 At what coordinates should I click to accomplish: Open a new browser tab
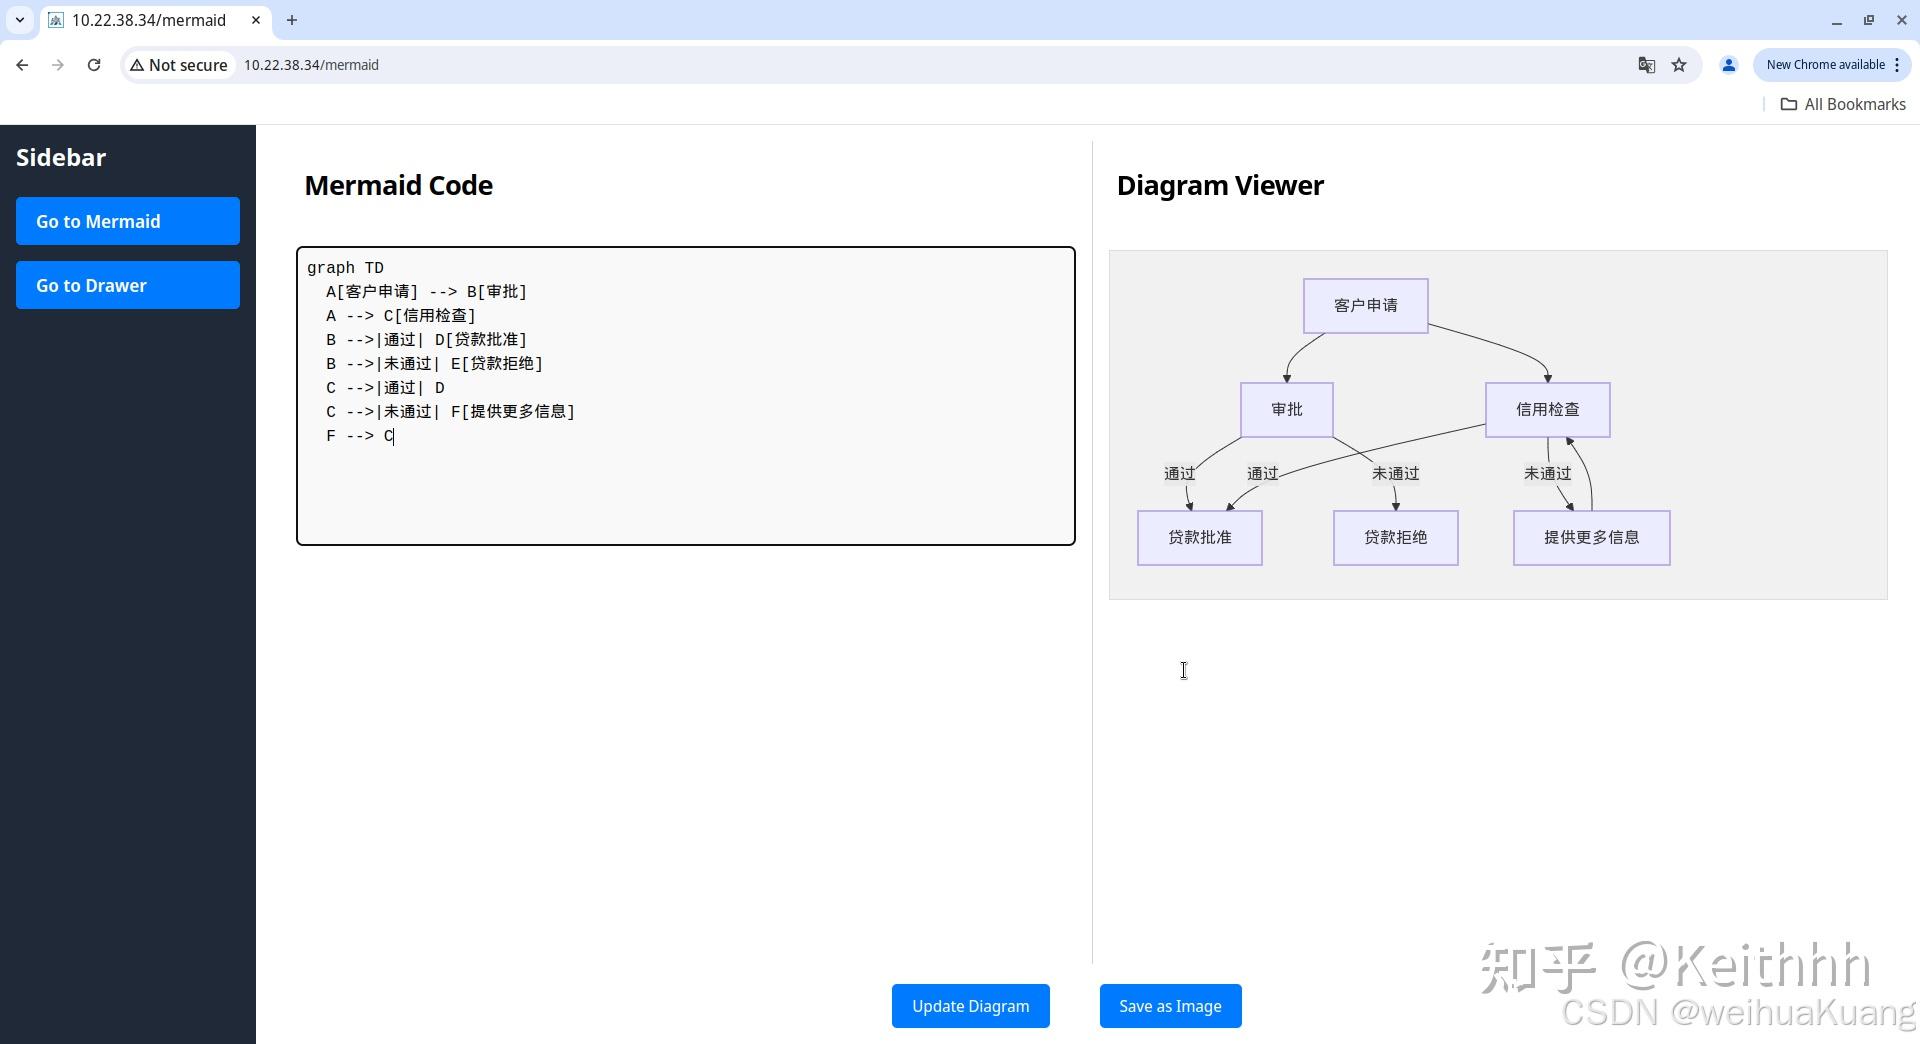pos(292,20)
